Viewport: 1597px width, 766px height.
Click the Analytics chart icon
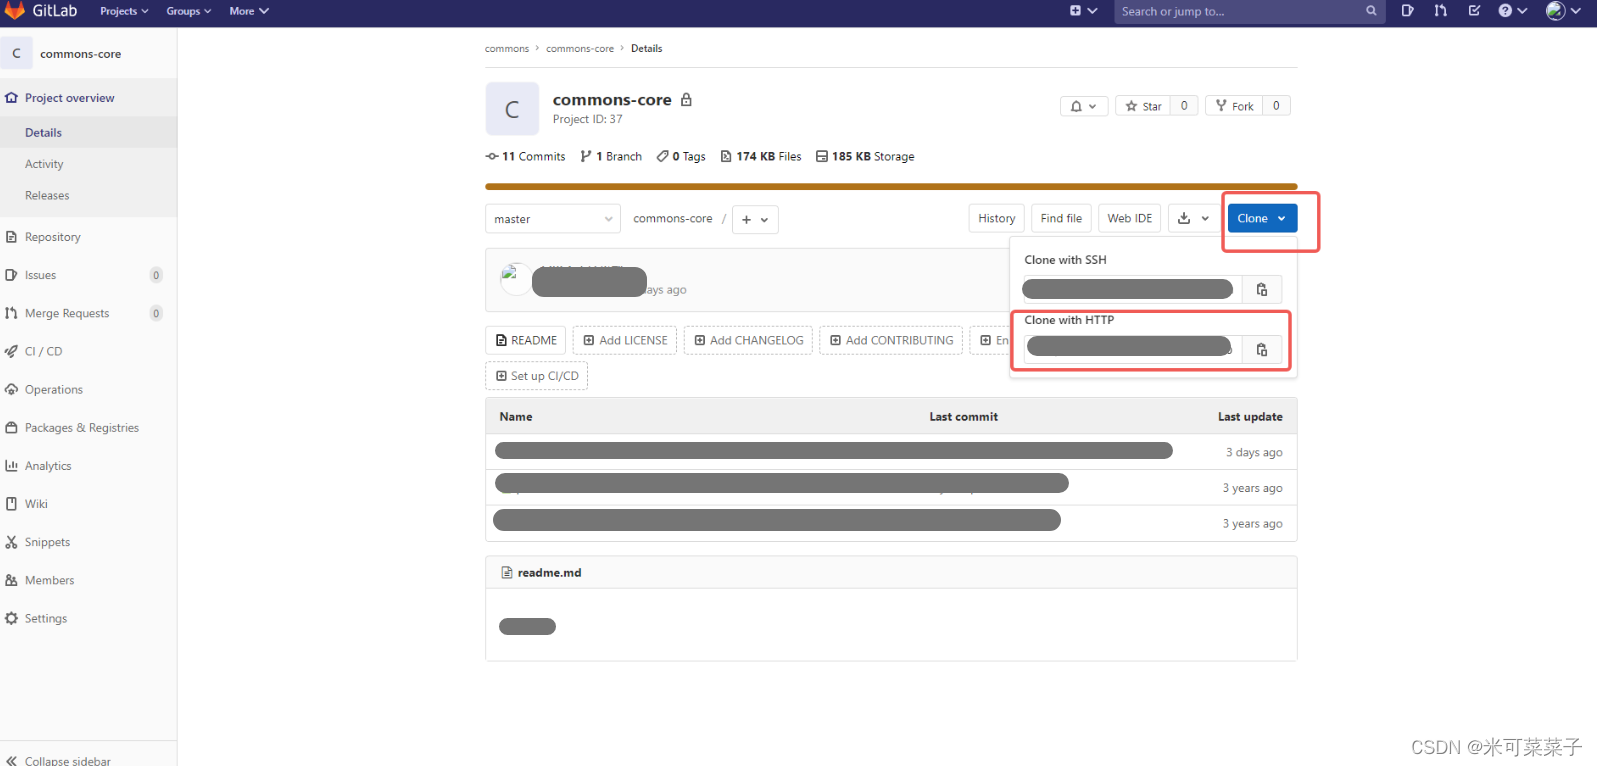[x=11, y=466]
